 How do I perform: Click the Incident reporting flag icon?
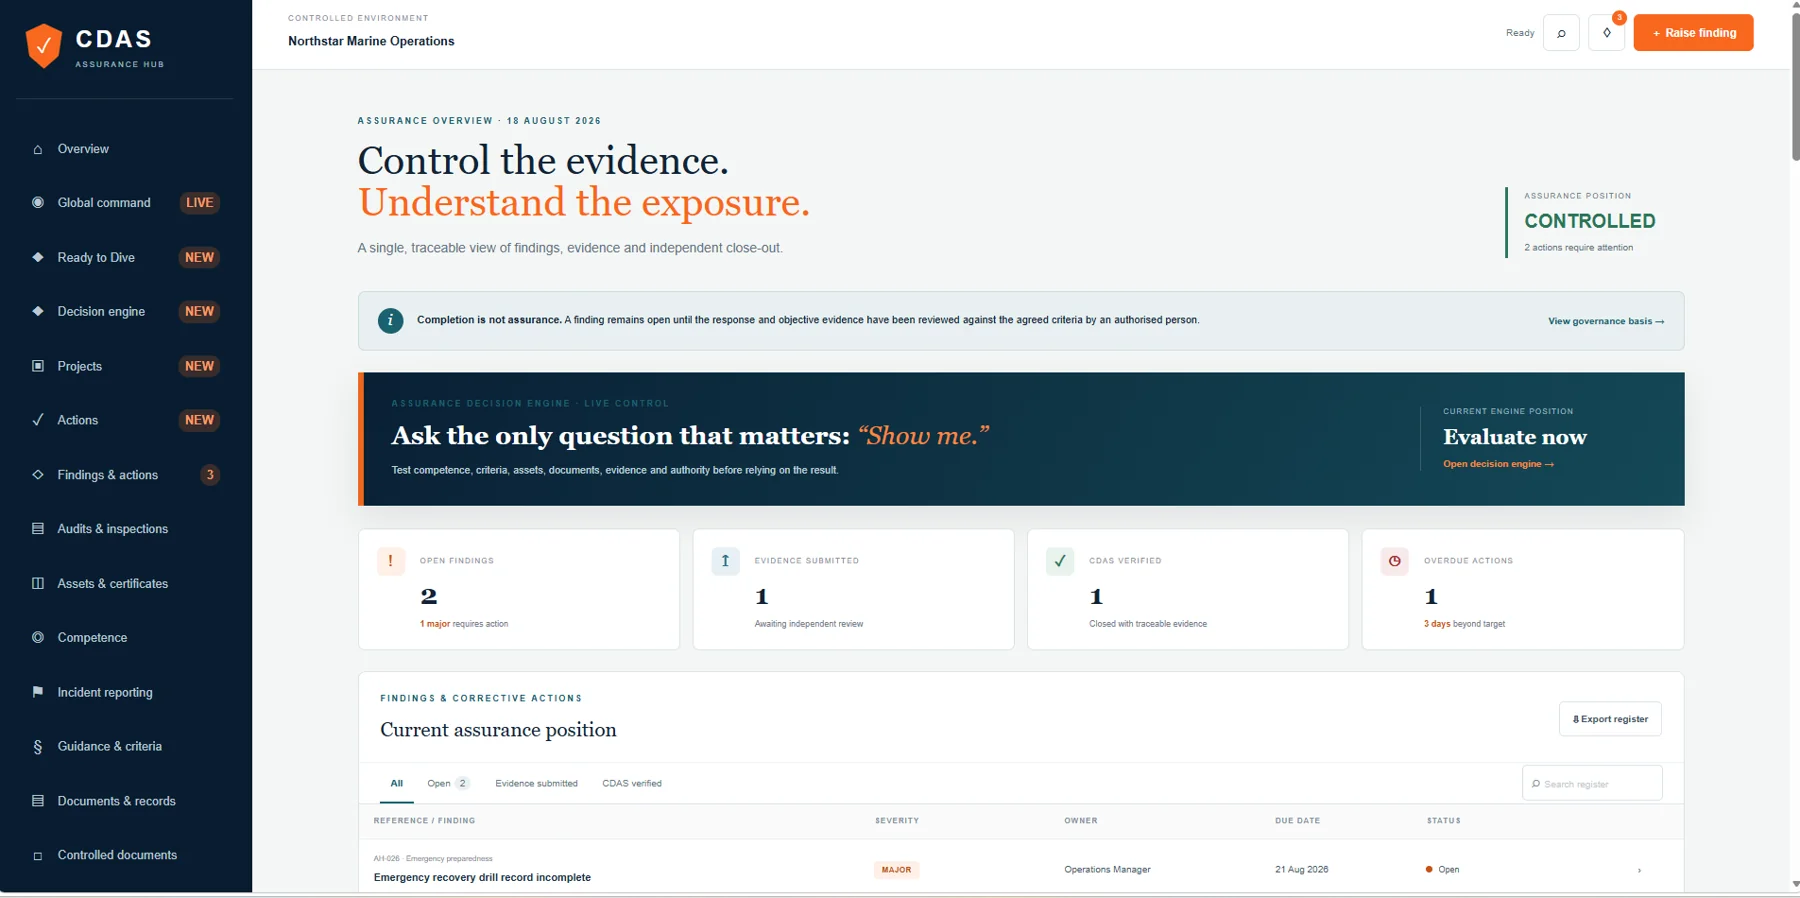[x=38, y=692]
